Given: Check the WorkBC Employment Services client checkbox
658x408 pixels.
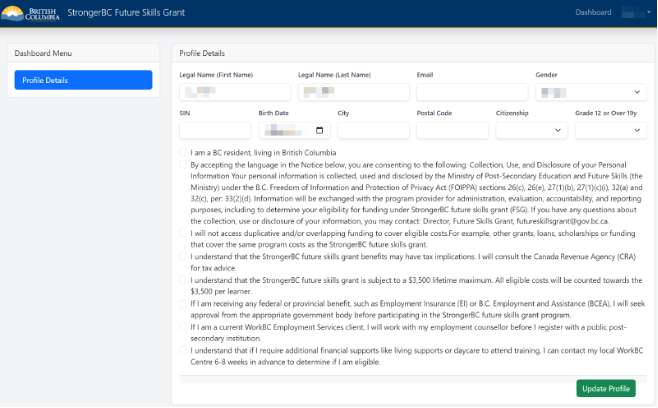Looking at the screenshot, I should click(x=183, y=327).
